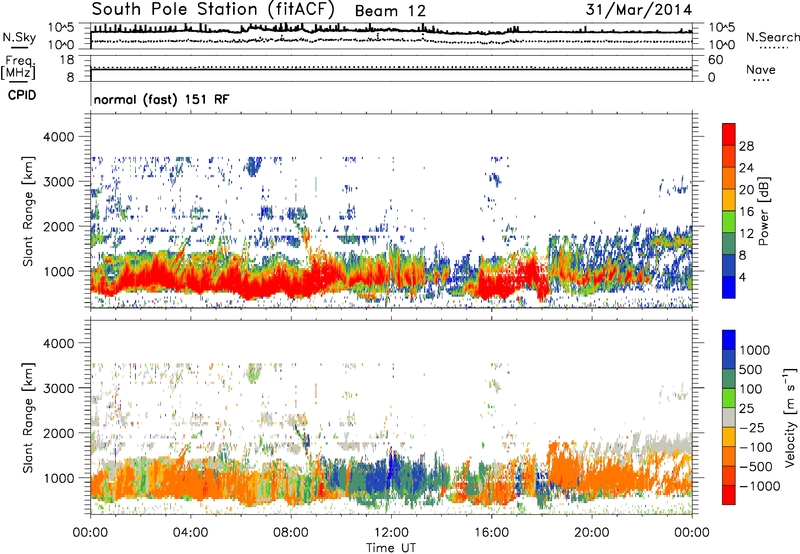The image size is (800, 554).
Task: Click the date '31/Mar/2014'
Action: [x=639, y=10]
